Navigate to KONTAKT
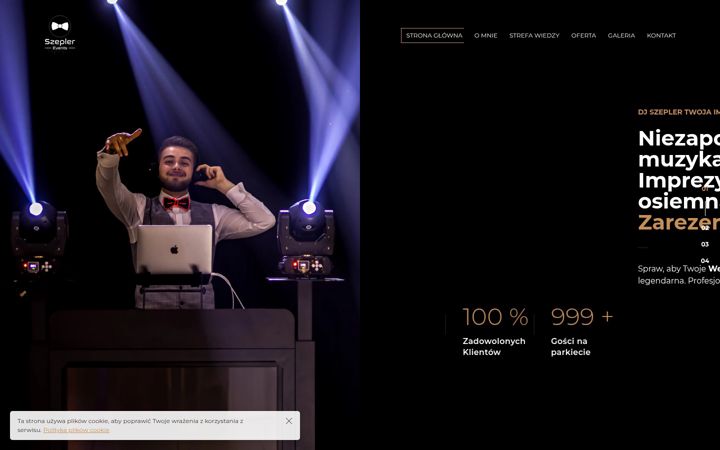The image size is (720, 450). (661, 35)
